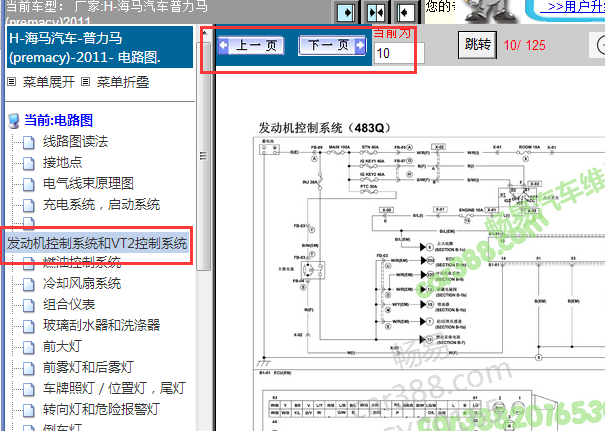Click the 菜单折叠 square icon
The height and width of the screenshot is (431, 605).
[86, 81]
